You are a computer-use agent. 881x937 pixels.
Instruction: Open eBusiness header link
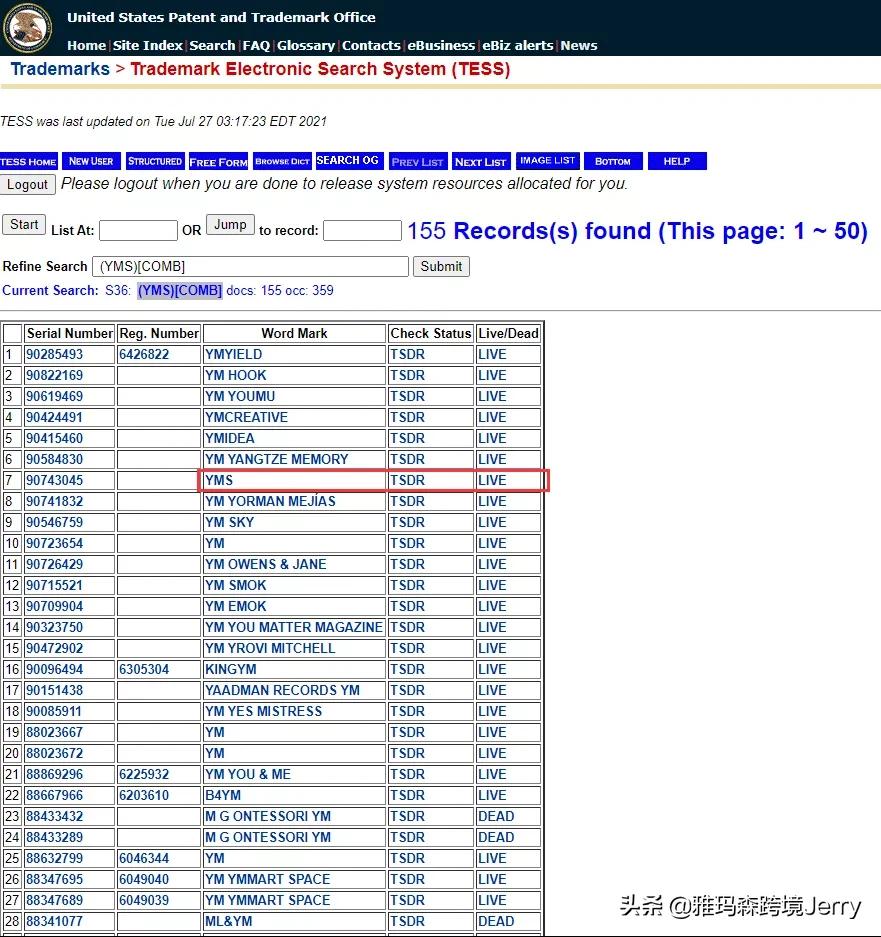pos(441,45)
